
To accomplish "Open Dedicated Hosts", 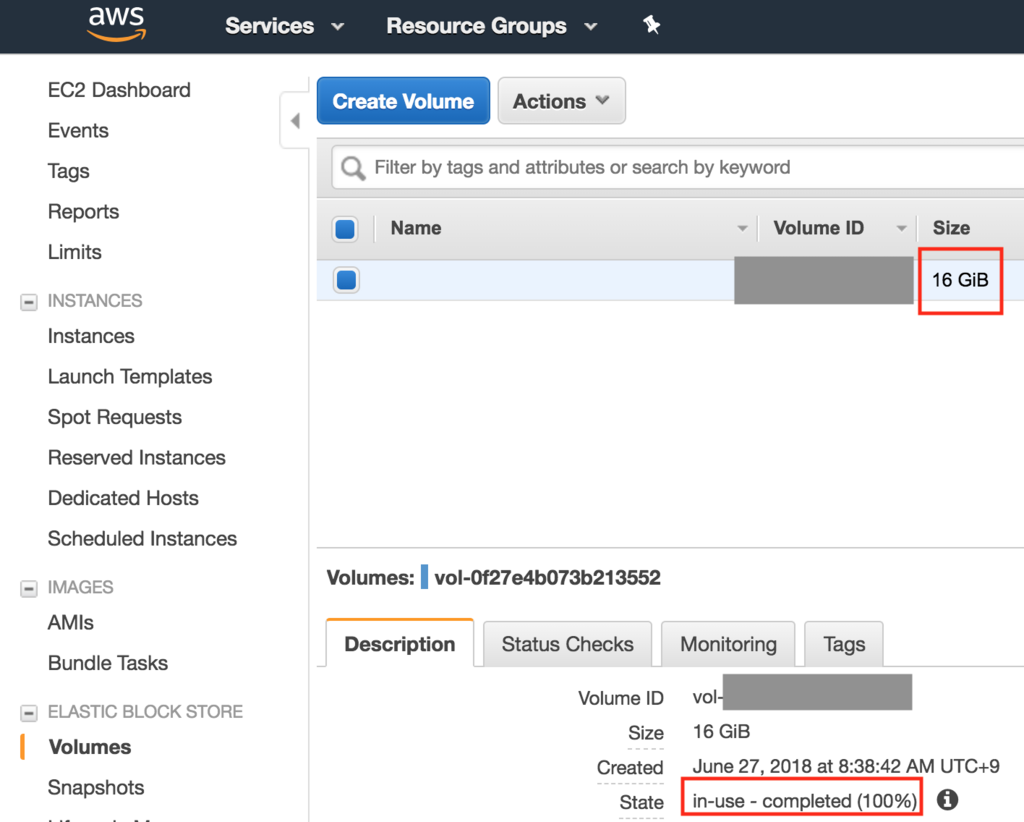I will 123,498.
